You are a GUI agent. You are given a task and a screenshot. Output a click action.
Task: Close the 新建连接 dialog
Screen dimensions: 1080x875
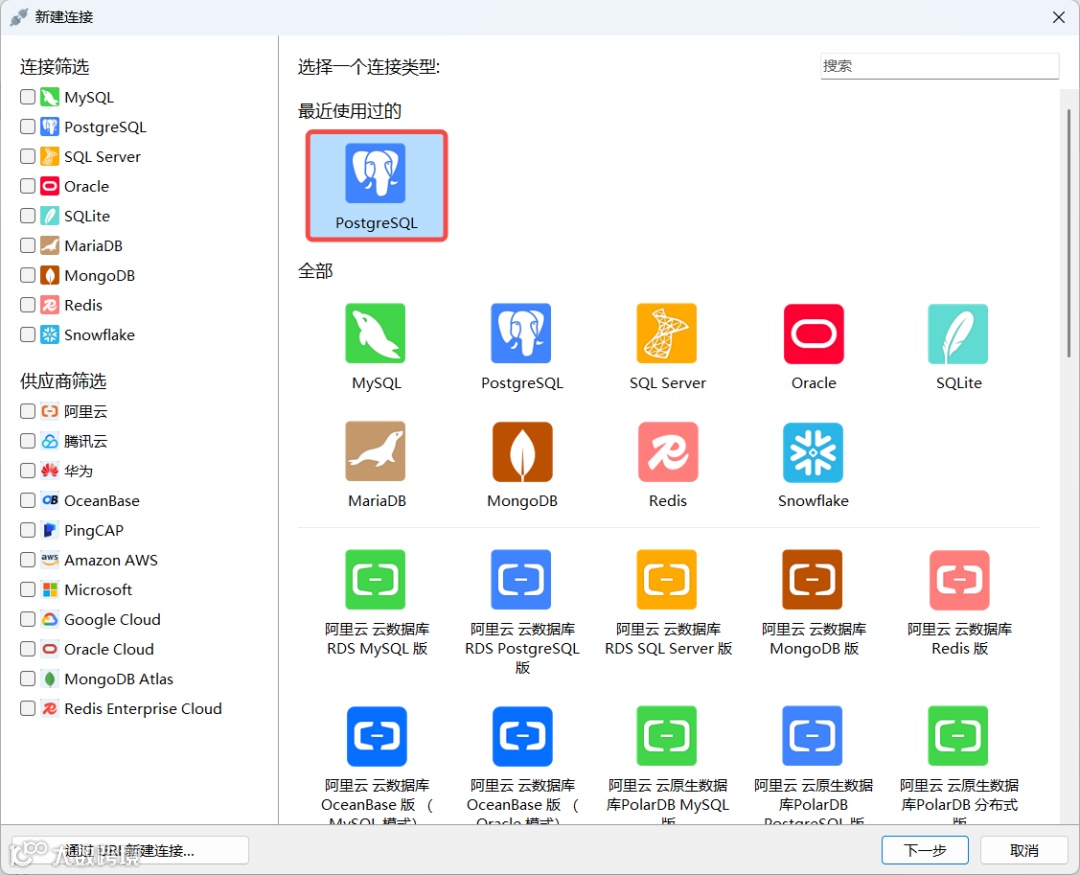(1059, 17)
